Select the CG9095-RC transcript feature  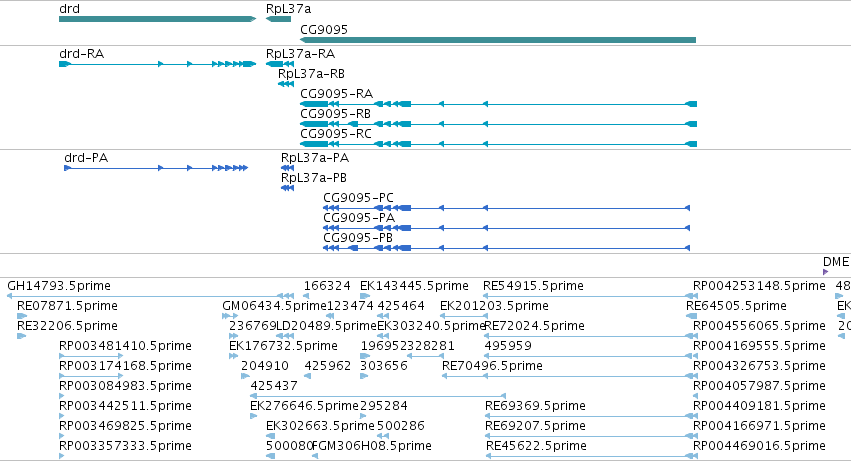coord(498,144)
